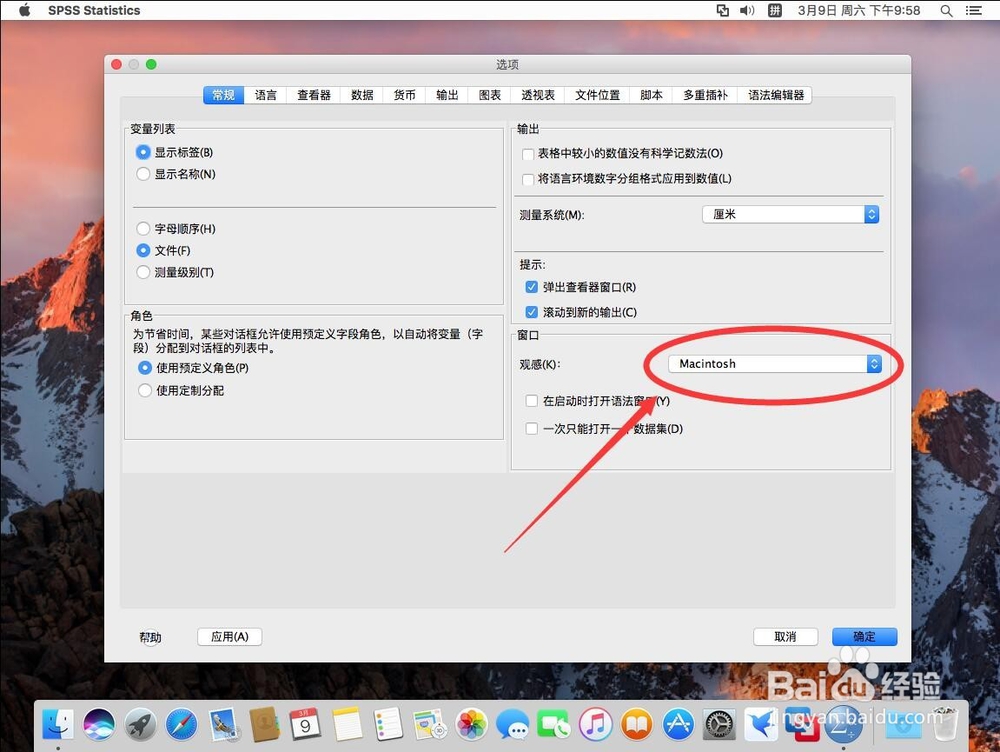This screenshot has width=1000, height=752.
Task: Click 确定 confirm button
Action: point(864,637)
